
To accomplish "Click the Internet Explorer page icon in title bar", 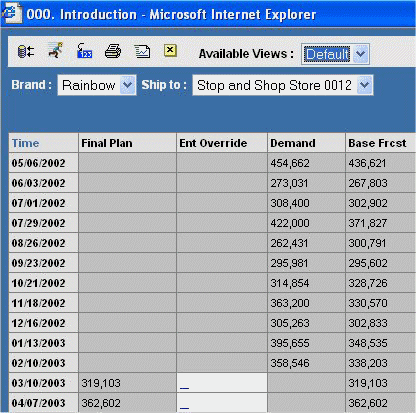I will (x=11, y=13).
